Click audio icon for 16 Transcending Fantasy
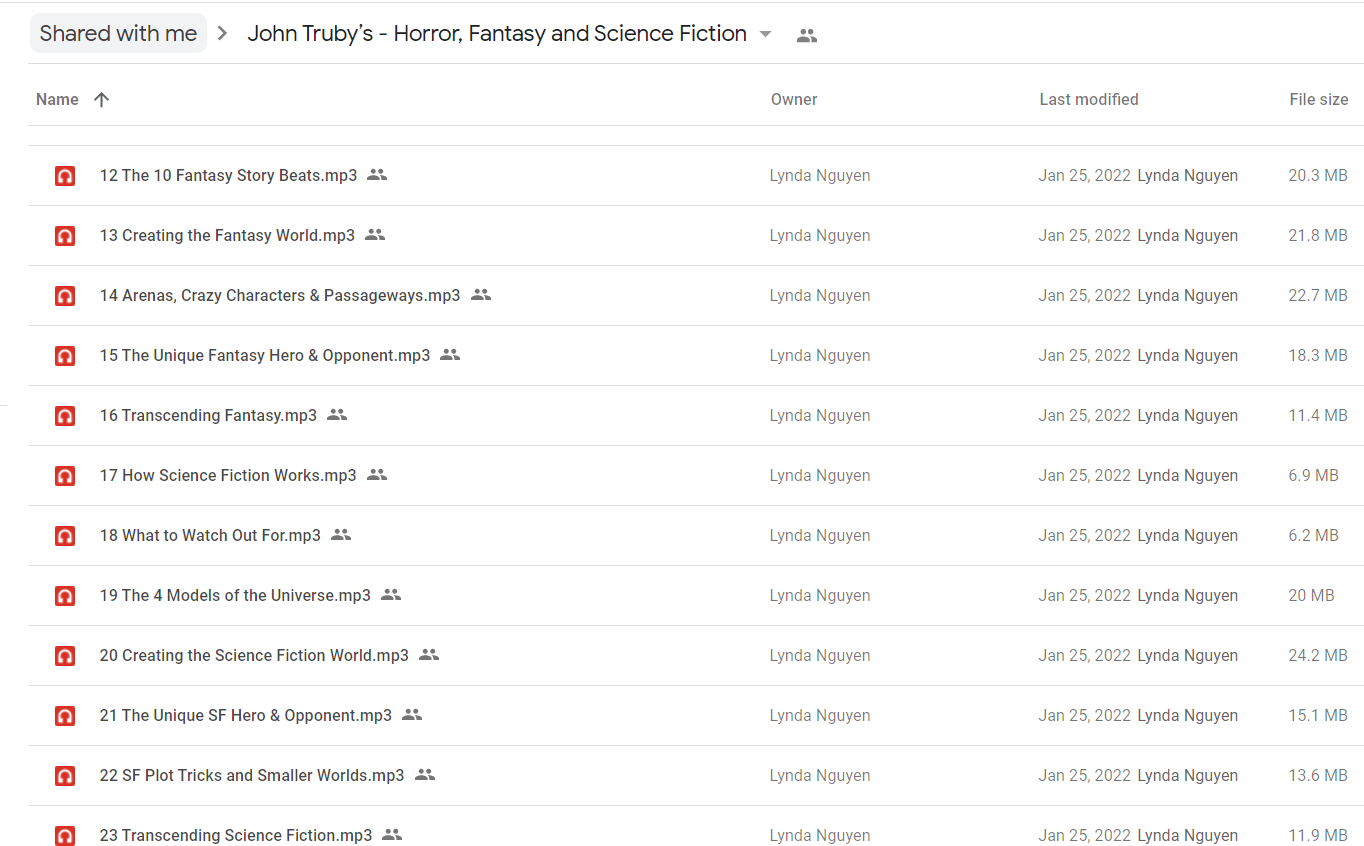The width and height of the screenshot is (1364, 846). (65, 416)
